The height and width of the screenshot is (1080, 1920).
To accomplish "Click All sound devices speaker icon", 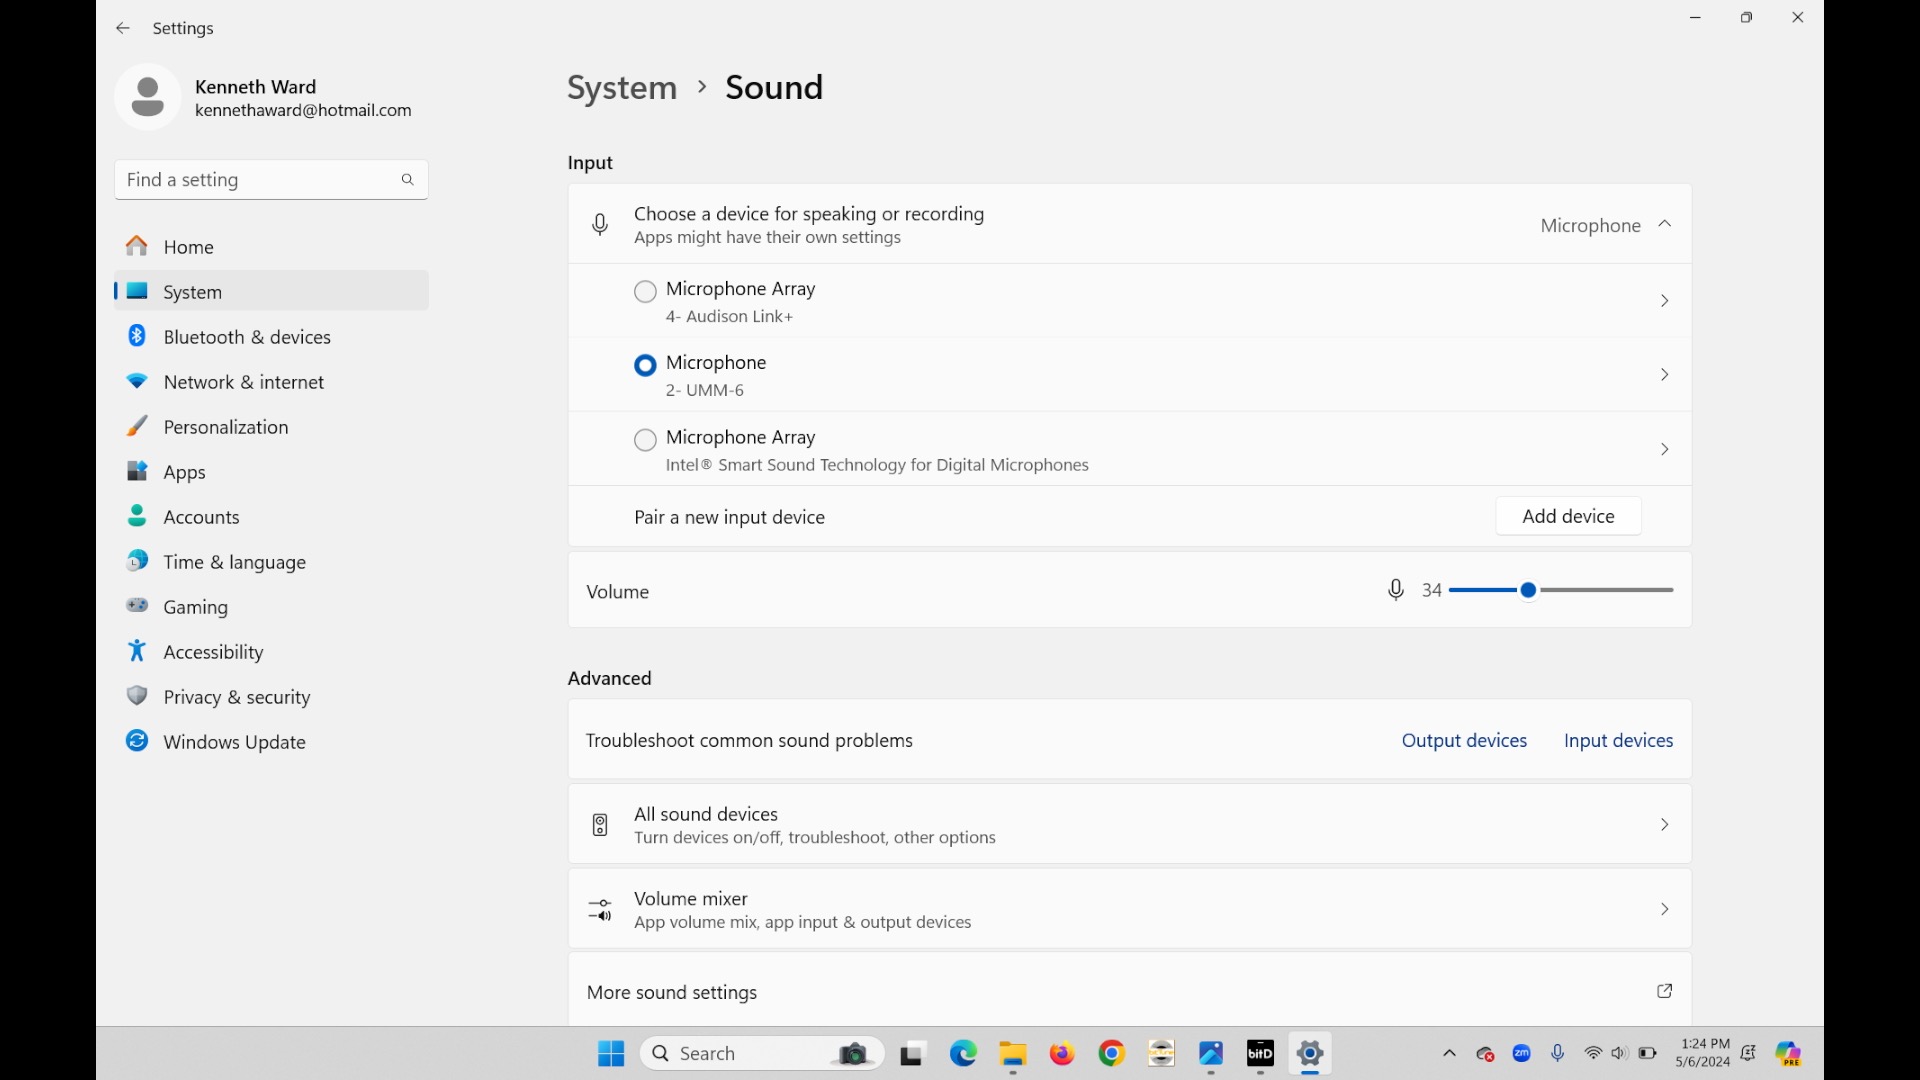I will pos(600,825).
